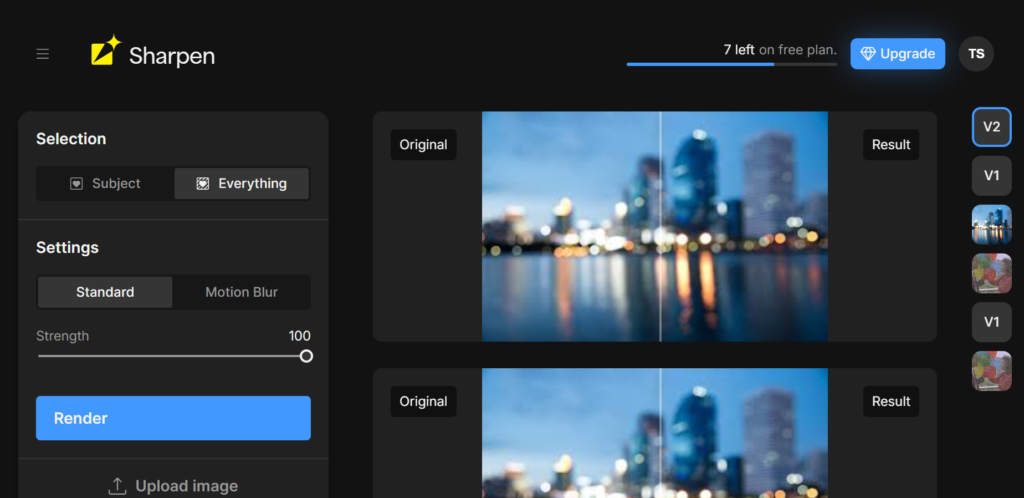Switch to Standard settings tab
Image resolution: width=1024 pixels, height=498 pixels.
pyautogui.click(x=105, y=292)
